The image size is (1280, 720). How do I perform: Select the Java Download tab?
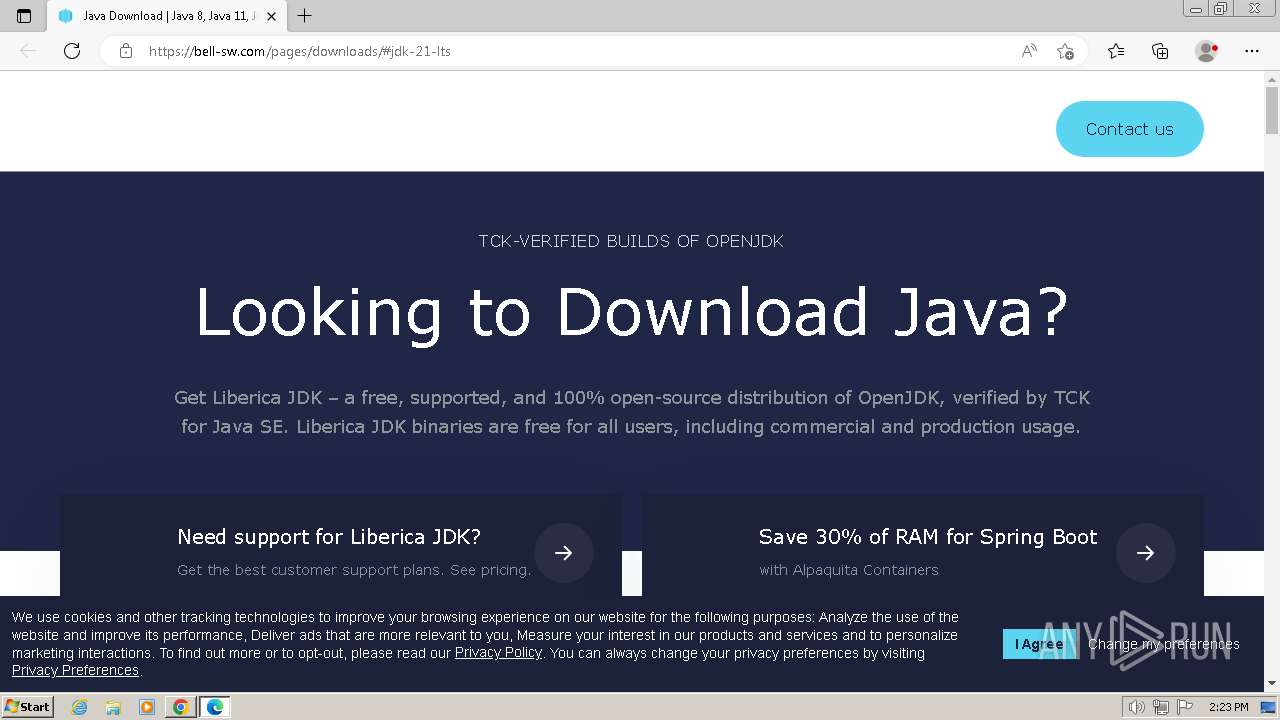point(167,16)
